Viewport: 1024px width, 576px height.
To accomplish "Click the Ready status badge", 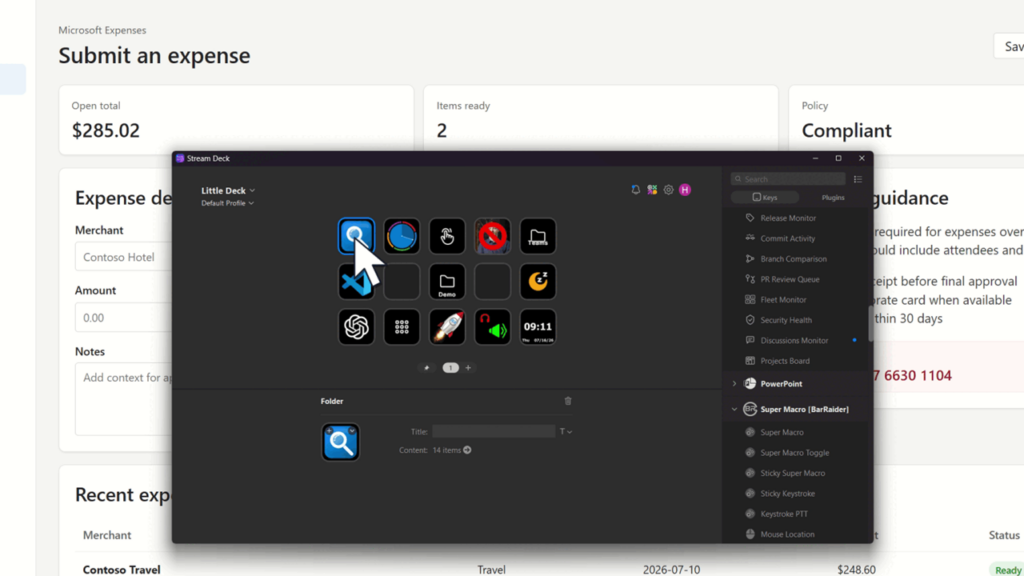I will (1008, 570).
